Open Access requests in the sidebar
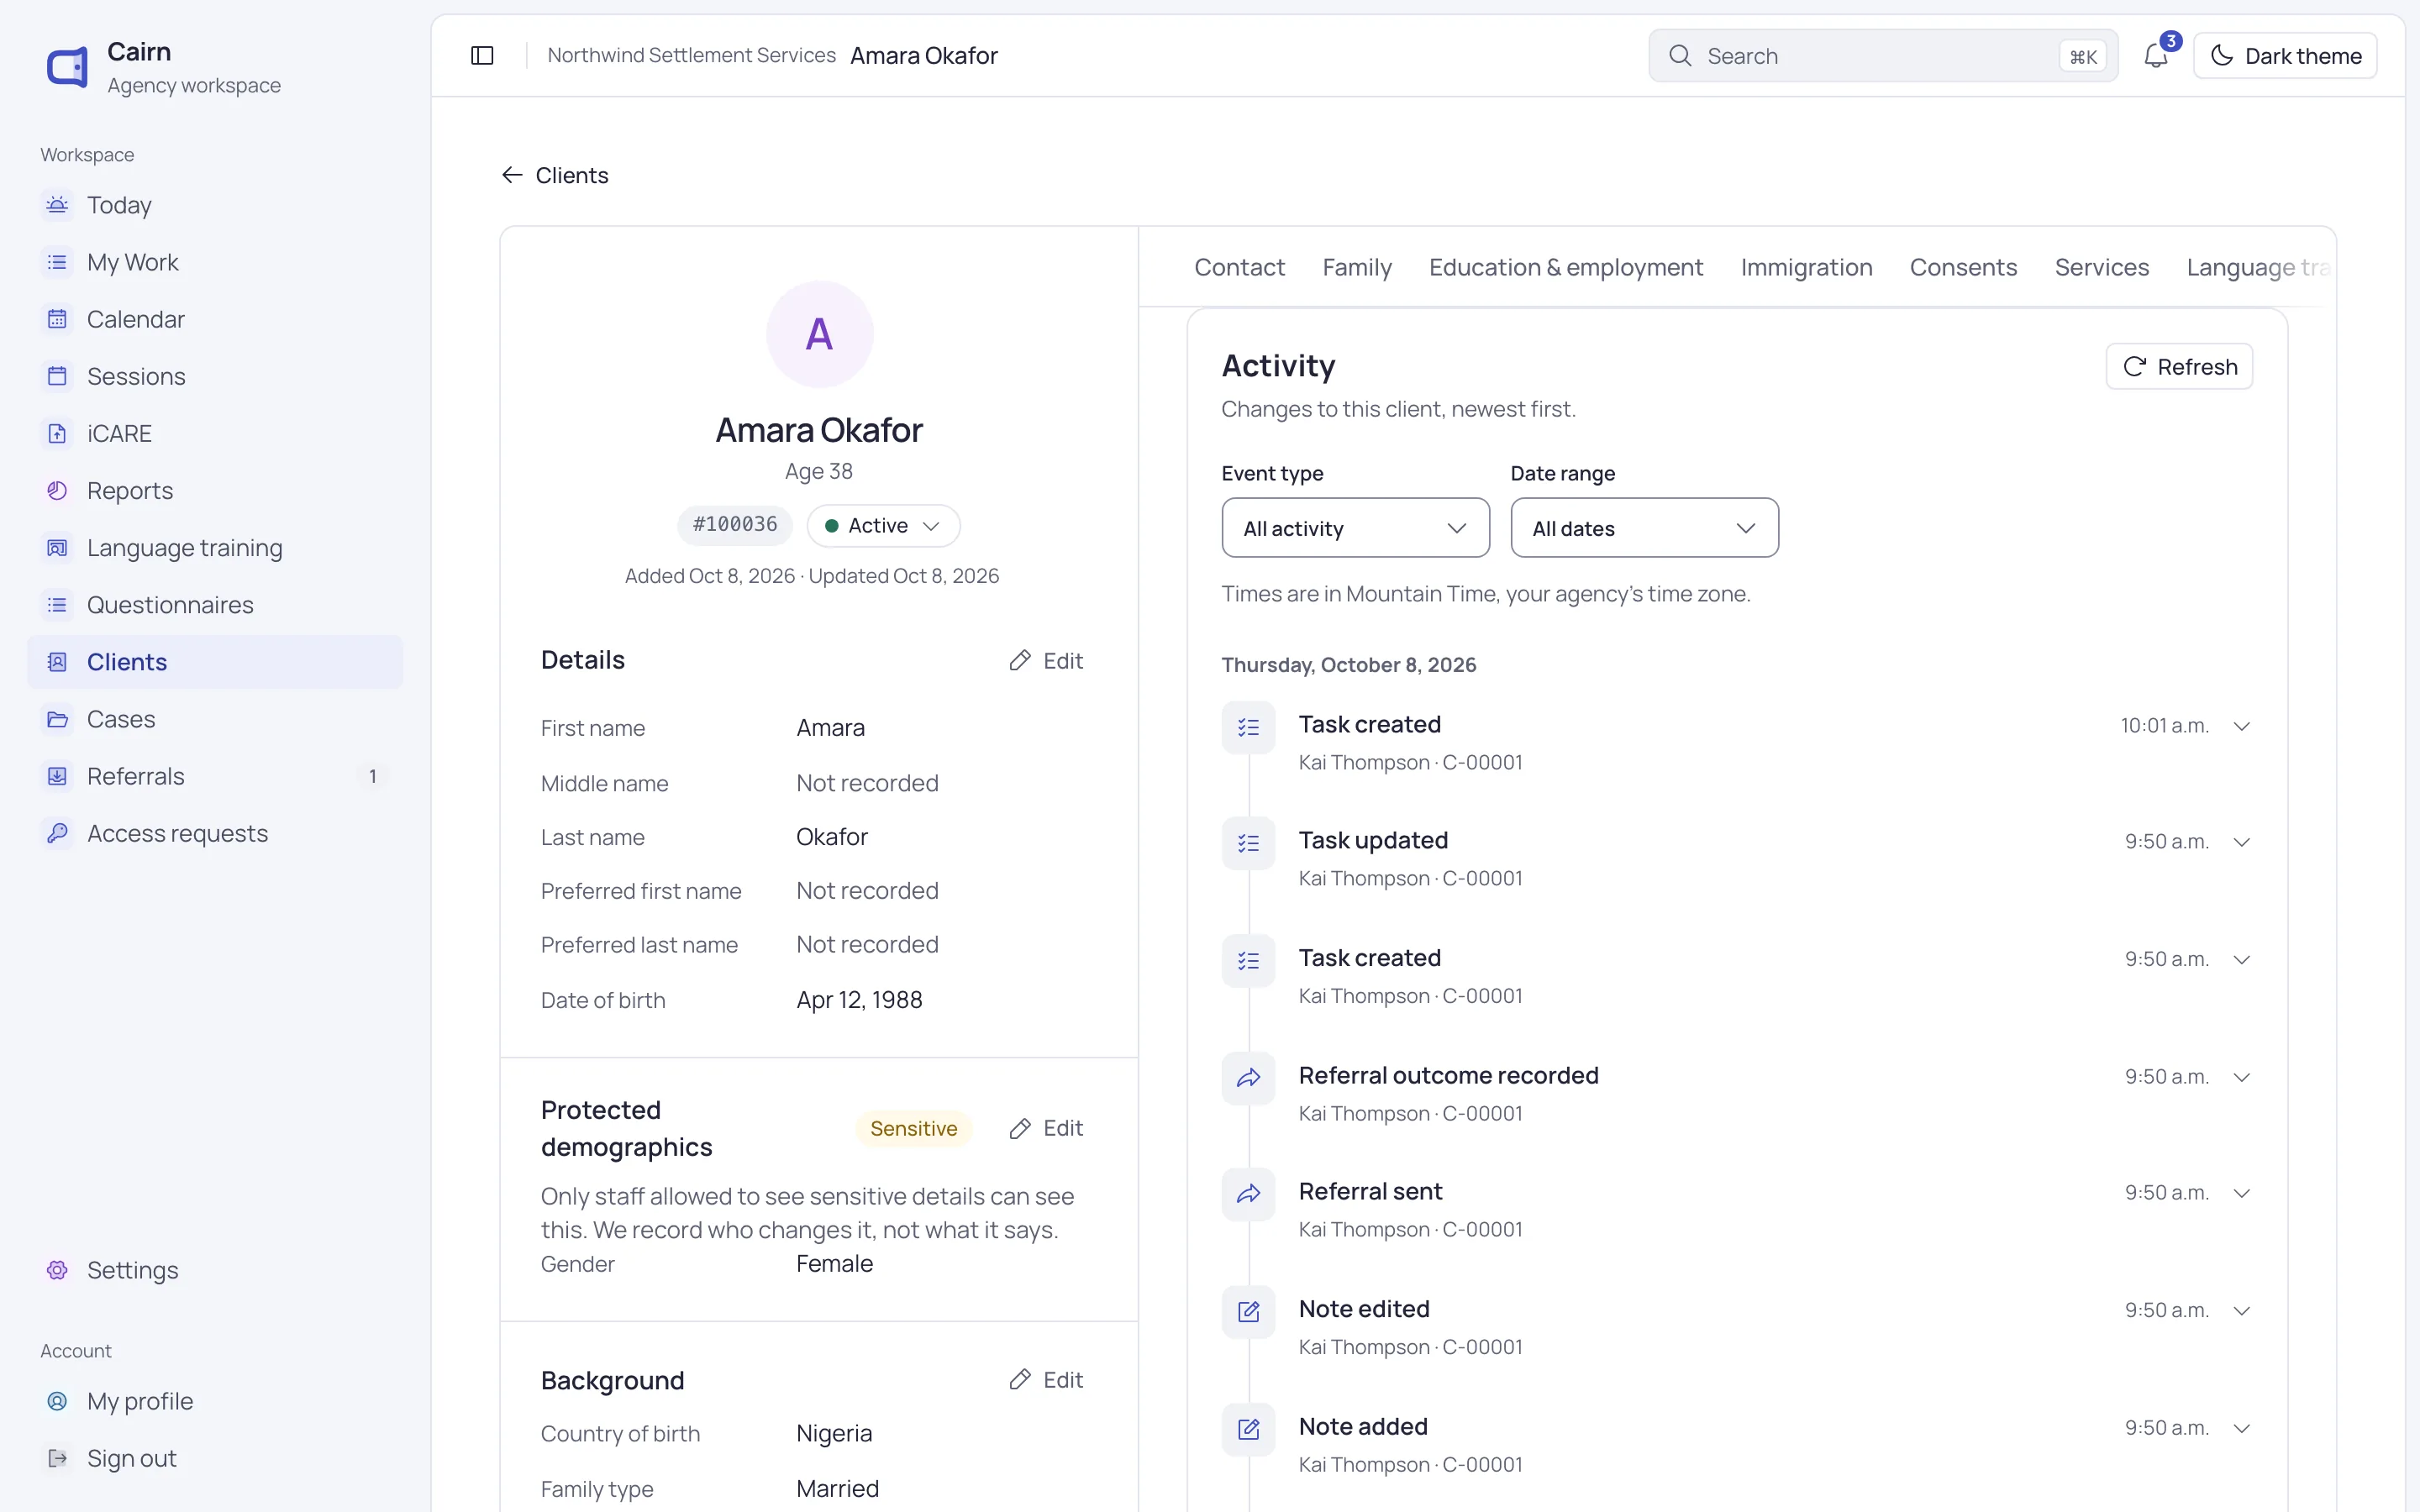Viewport: 2420px width, 1512px height. [x=215, y=833]
